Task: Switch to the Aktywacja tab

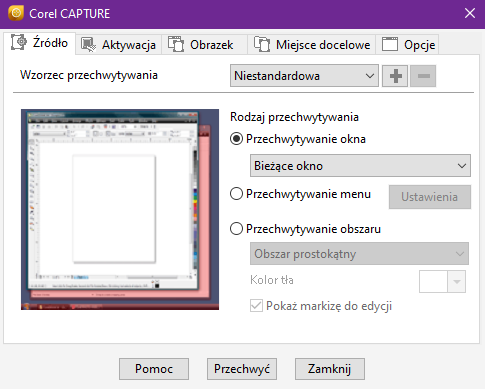Action: (119, 45)
